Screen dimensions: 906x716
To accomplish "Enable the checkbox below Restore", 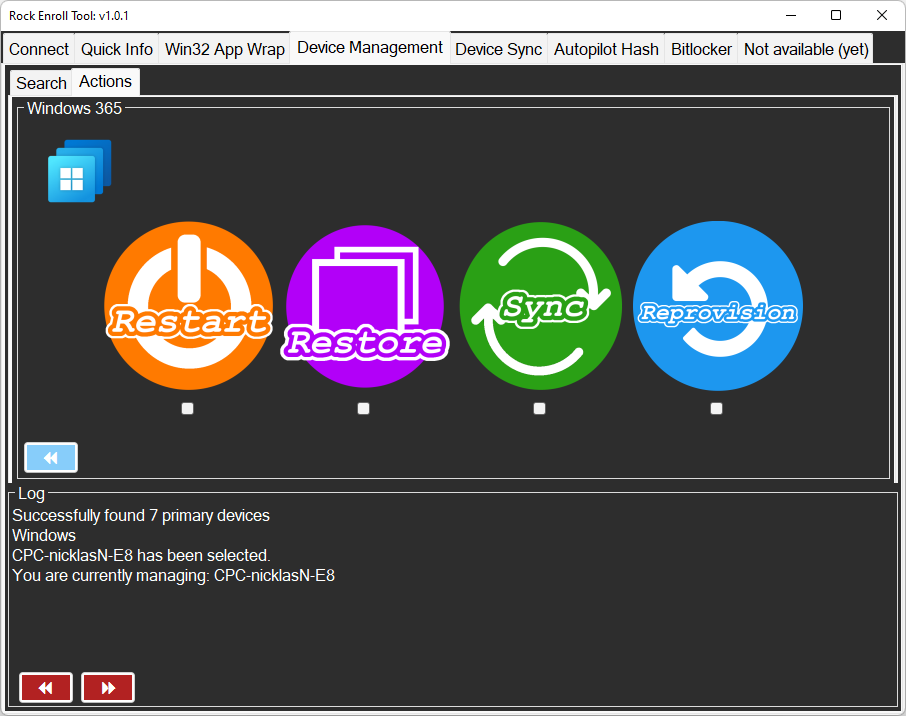I will pos(364,408).
